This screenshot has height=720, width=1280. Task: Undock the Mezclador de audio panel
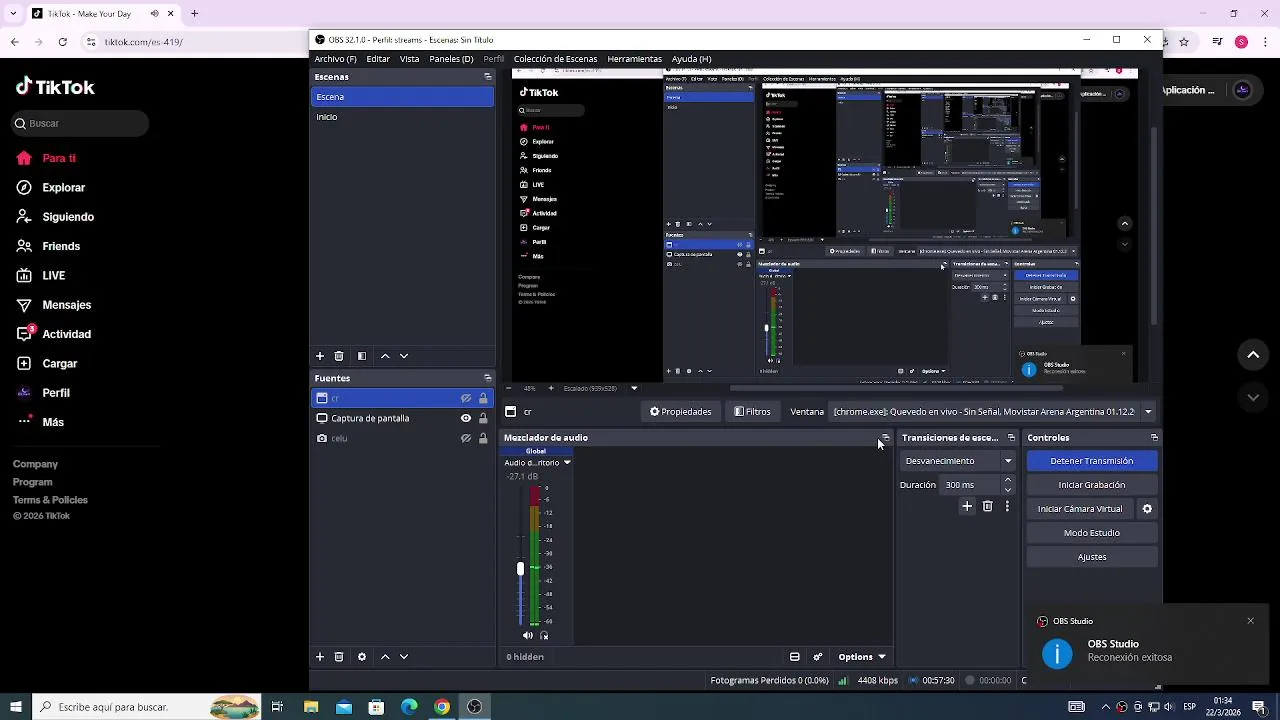(x=885, y=438)
